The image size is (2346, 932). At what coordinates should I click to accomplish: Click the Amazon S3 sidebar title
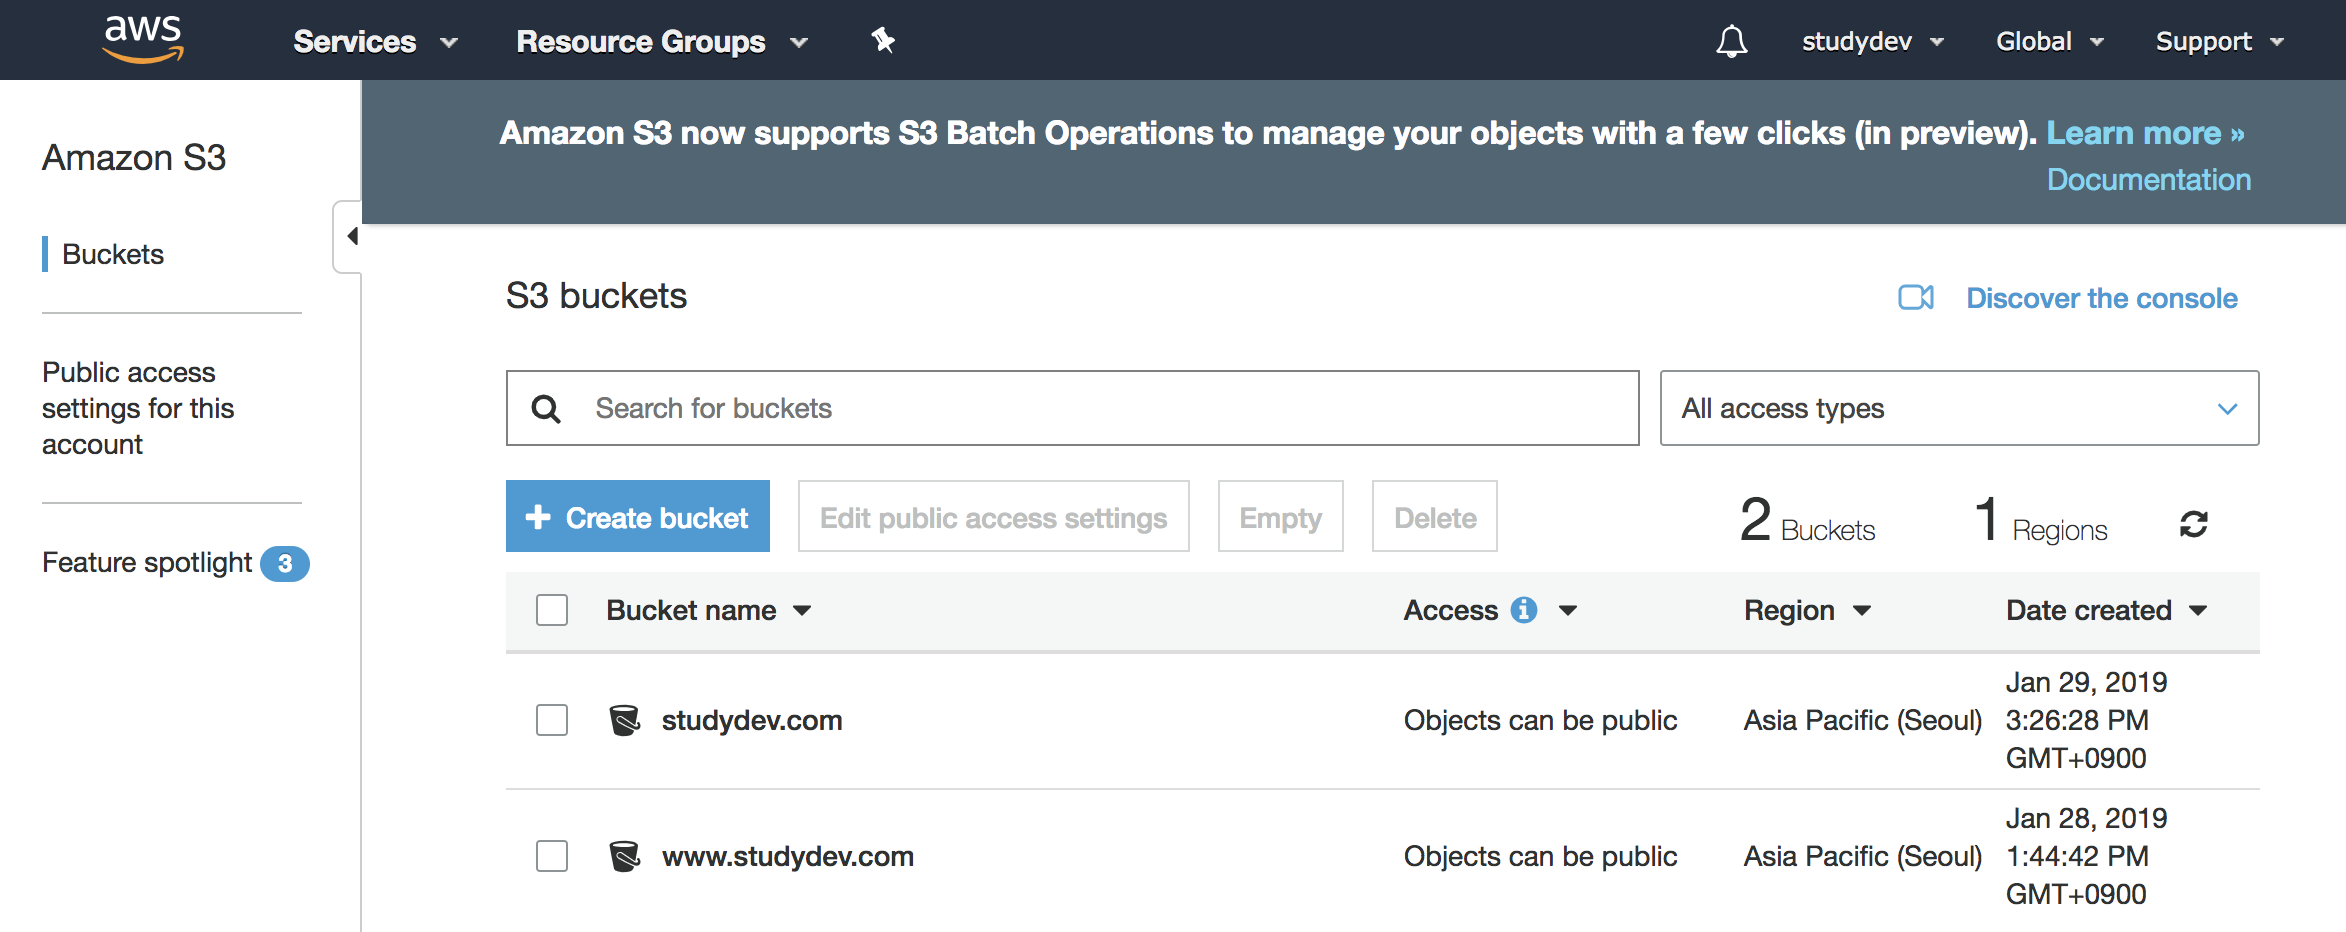point(134,157)
